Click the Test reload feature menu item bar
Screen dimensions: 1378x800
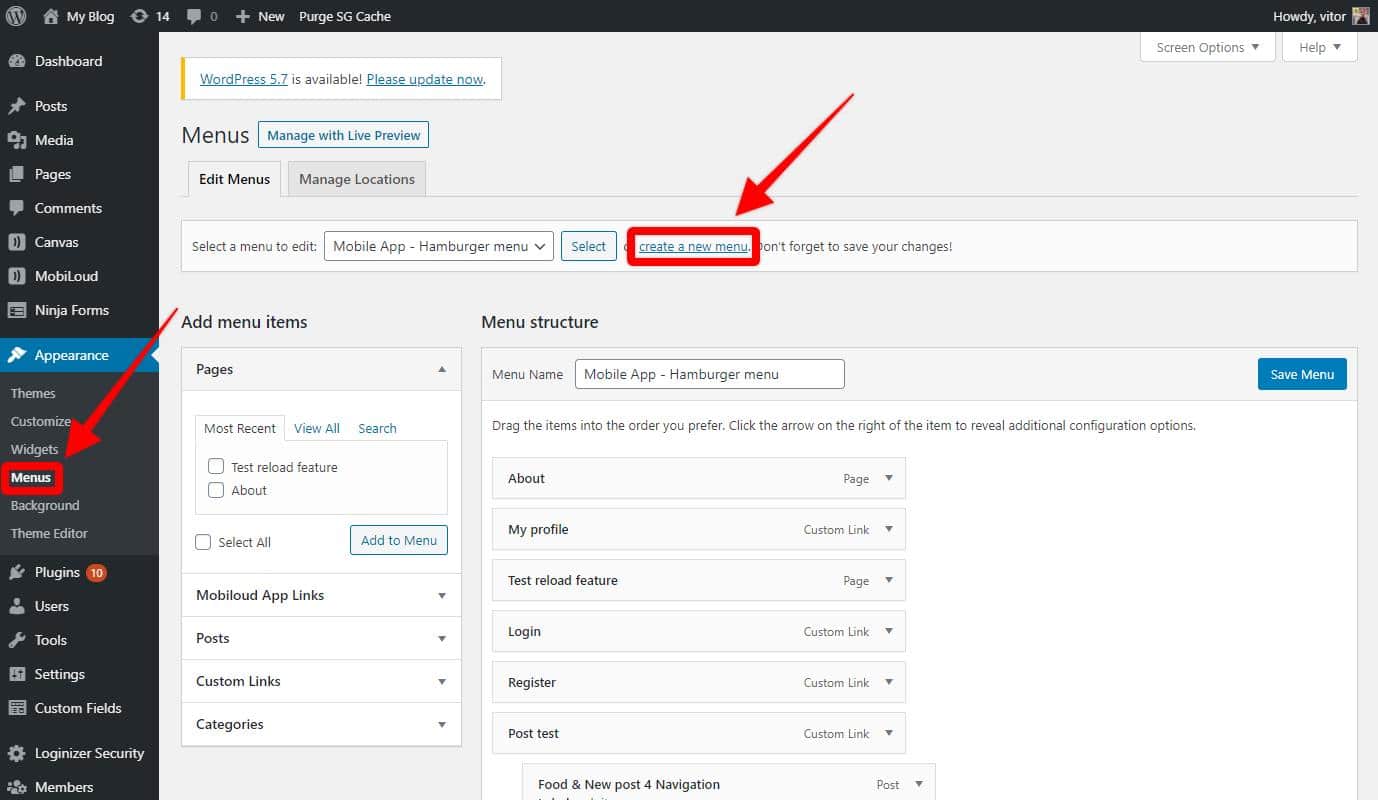699,580
